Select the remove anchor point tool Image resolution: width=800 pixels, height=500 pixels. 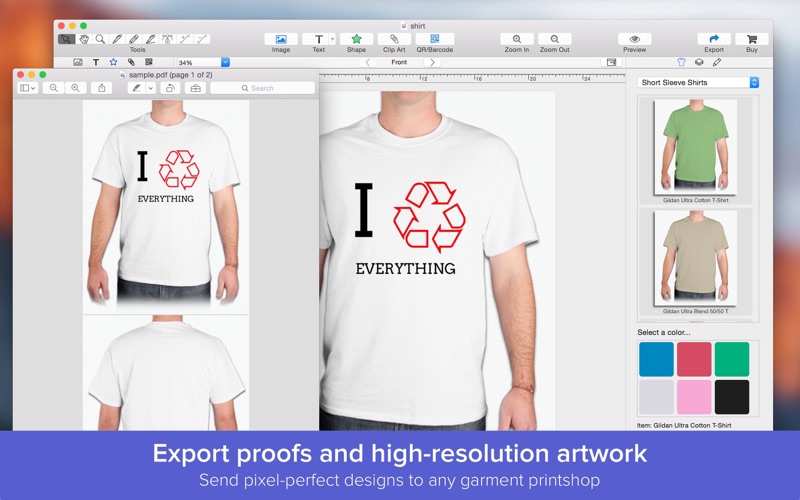click(x=202, y=39)
